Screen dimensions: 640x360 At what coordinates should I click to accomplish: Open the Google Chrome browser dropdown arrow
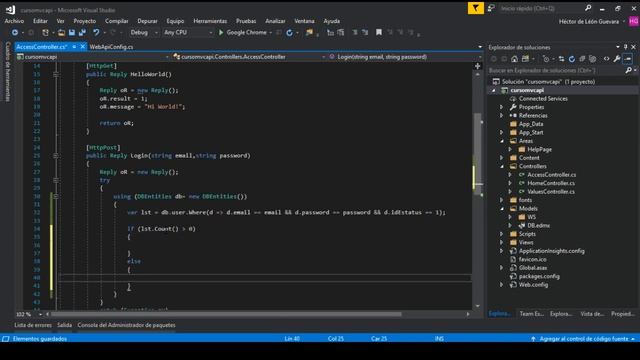271,33
